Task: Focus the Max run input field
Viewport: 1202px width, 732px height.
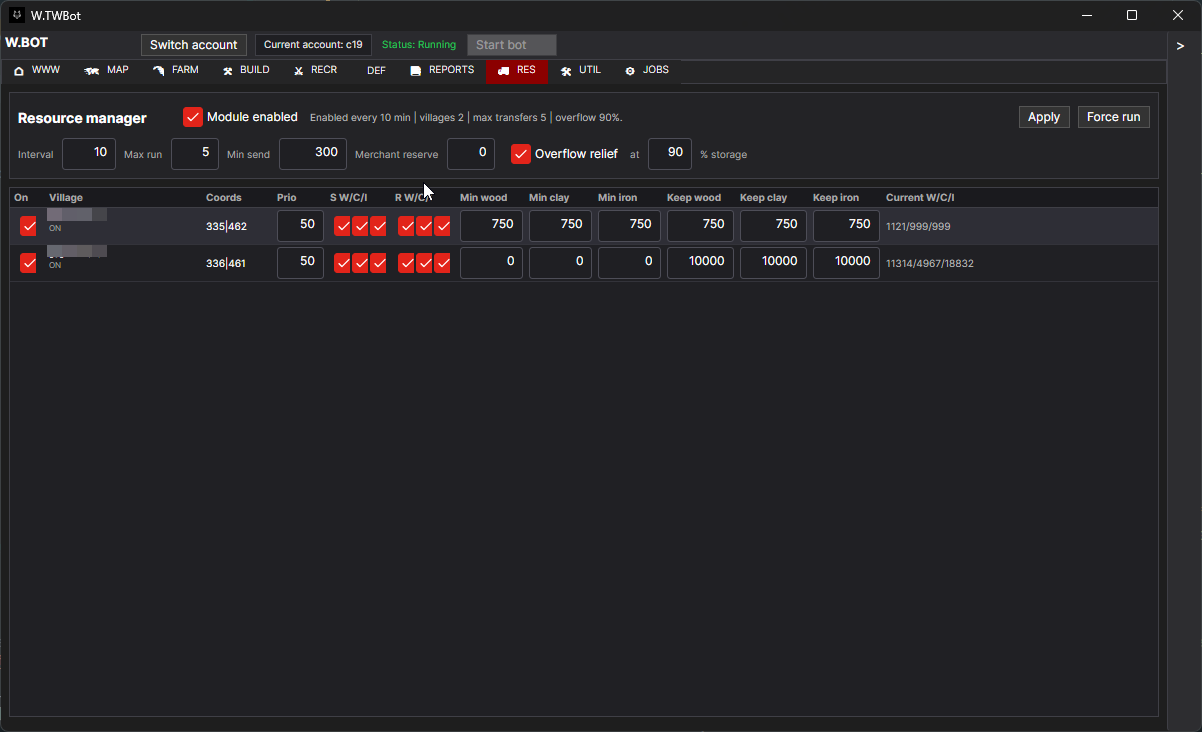Action: click(x=195, y=154)
